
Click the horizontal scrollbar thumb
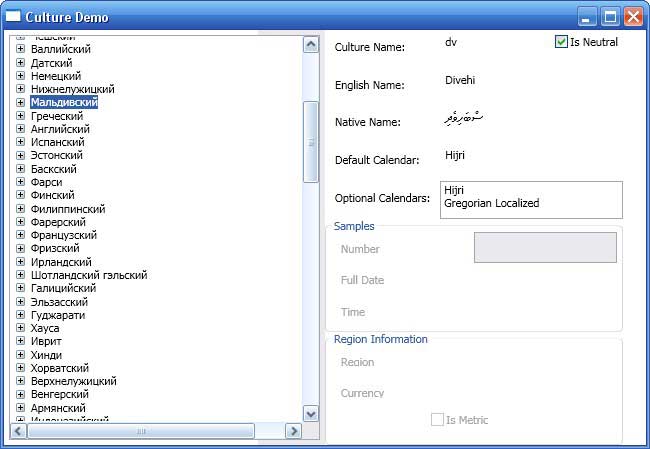pyautogui.click(x=141, y=431)
